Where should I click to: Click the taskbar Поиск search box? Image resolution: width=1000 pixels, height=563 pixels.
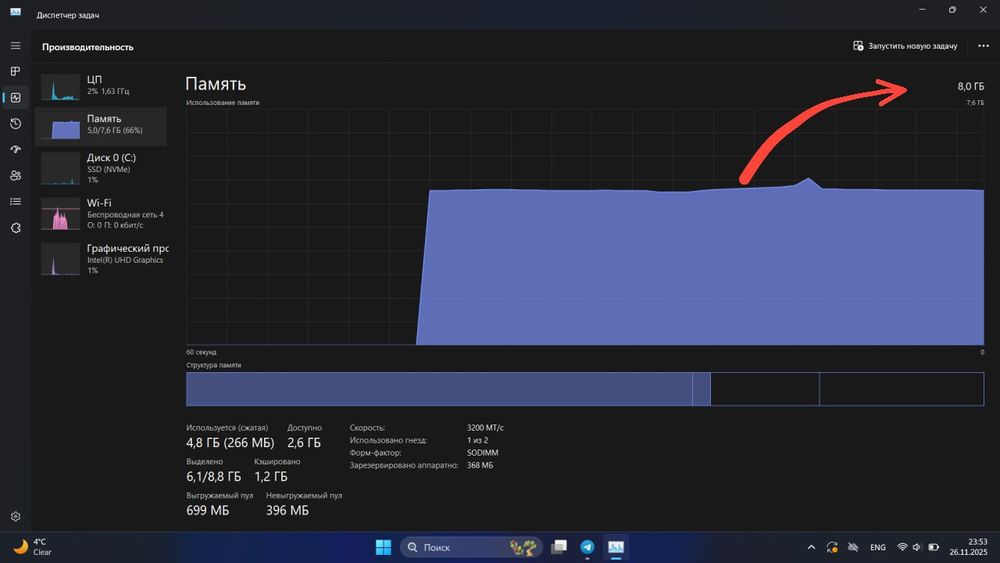point(471,547)
